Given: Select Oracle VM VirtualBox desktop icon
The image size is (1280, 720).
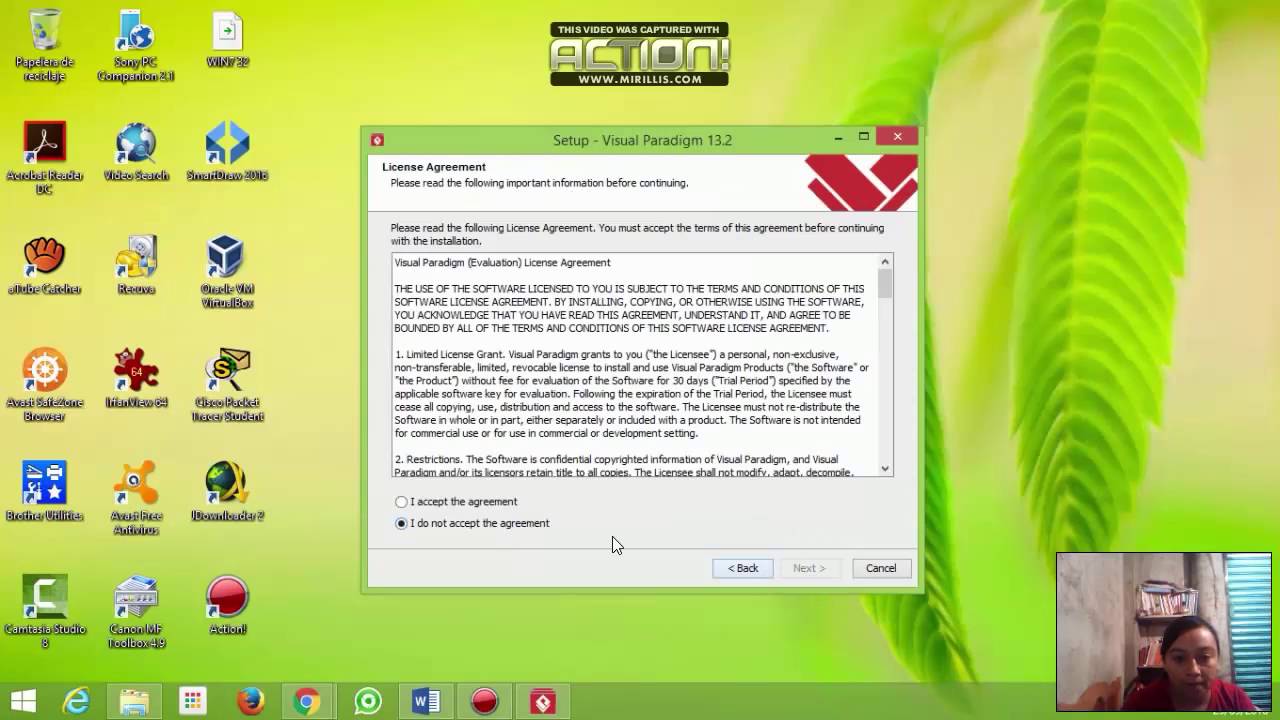Looking at the screenshot, I should point(227,272).
